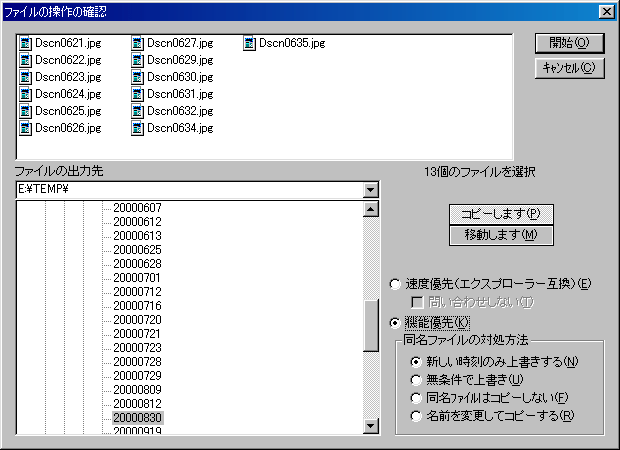The height and width of the screenshot is (450, 620).
Task: Select folder 20000716 in the tree
Action: 137,306
